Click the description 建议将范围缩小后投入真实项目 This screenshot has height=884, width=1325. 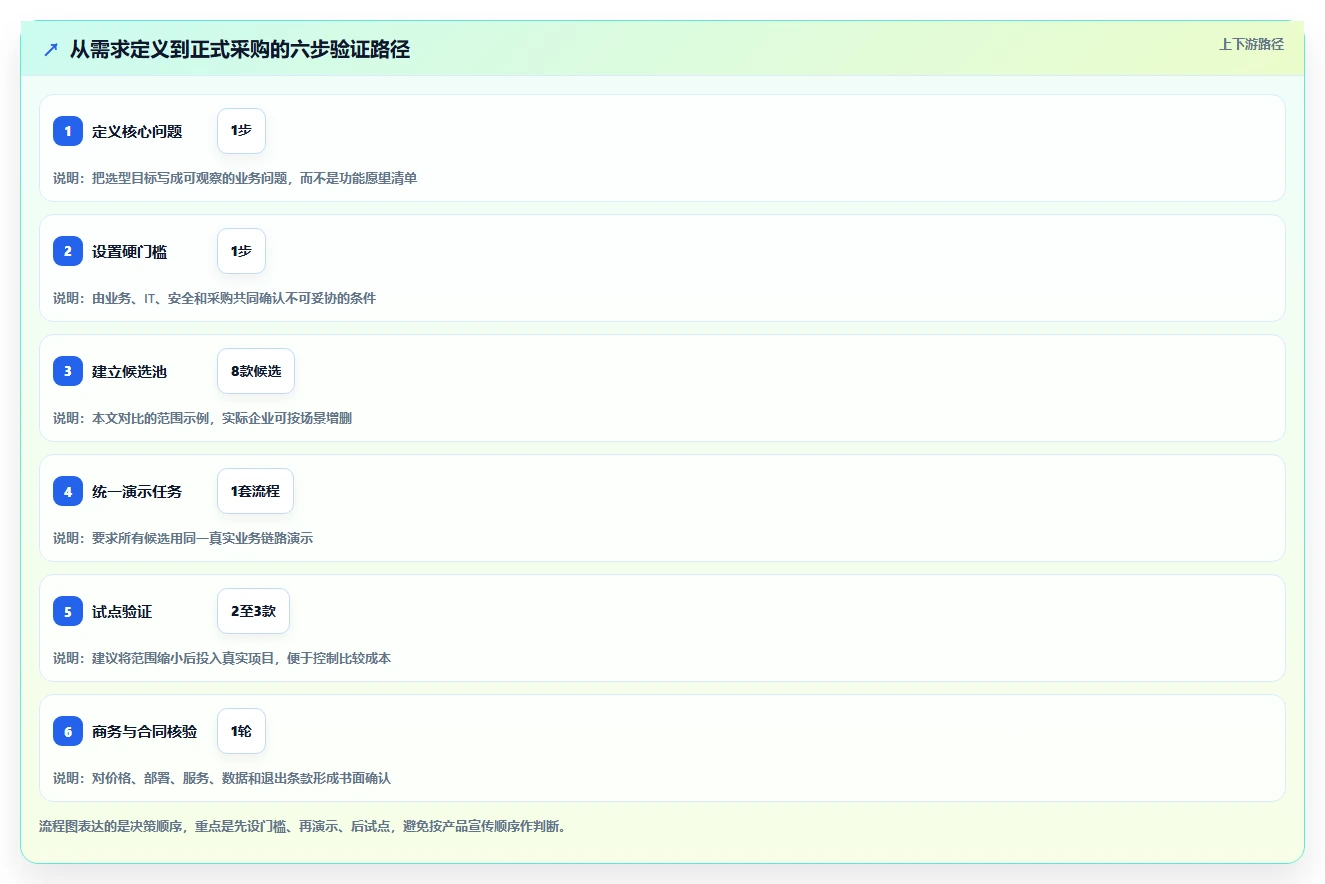222,658
